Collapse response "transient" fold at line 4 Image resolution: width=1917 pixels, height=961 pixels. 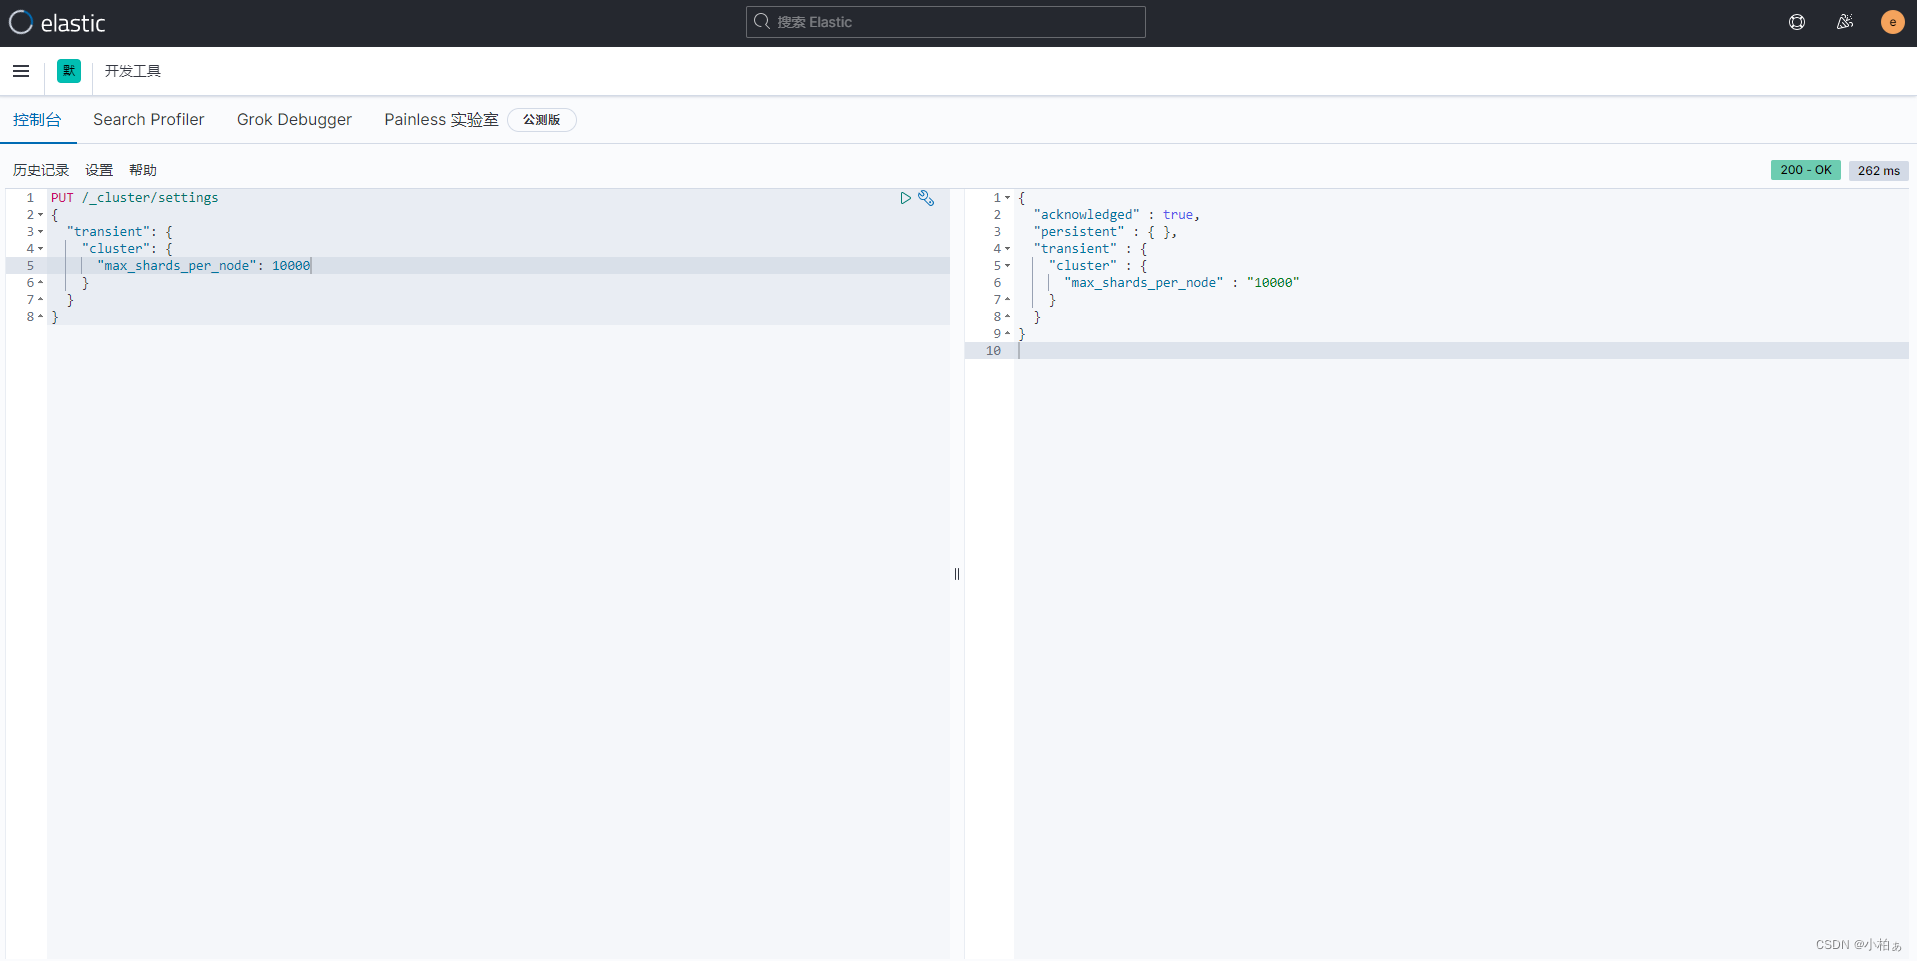pos(1008,249)
